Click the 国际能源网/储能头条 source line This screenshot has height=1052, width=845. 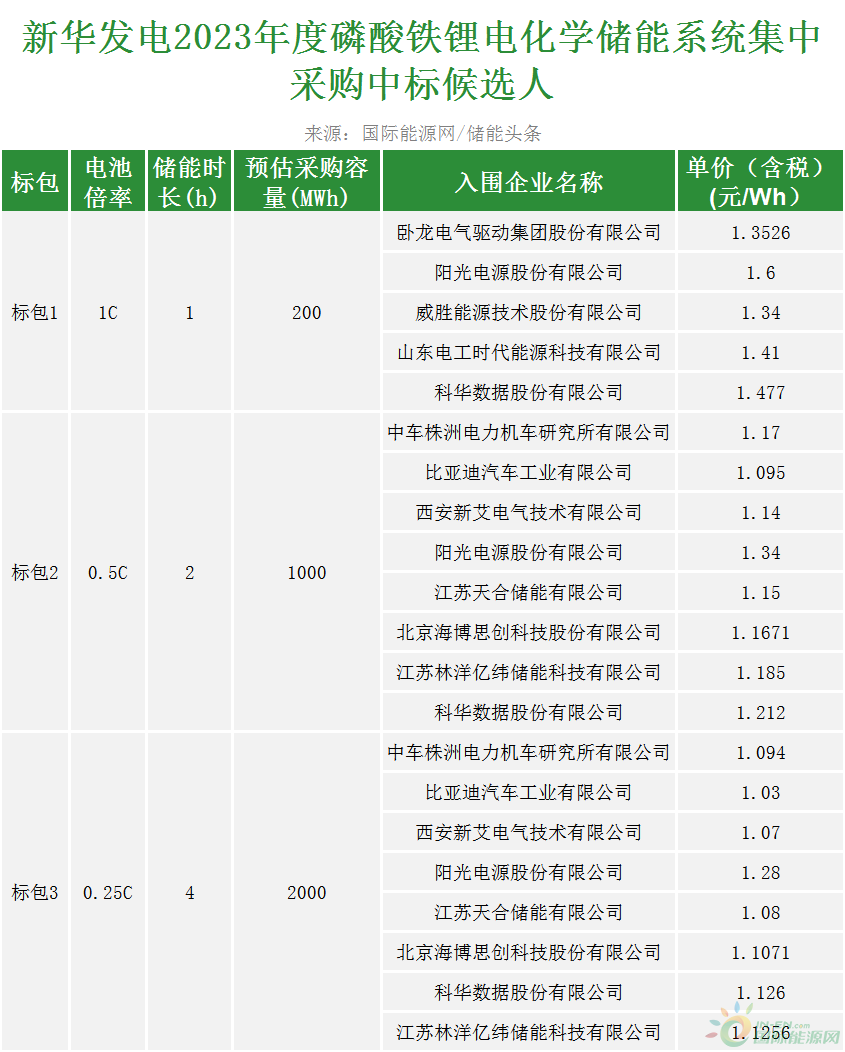point(422,134)
